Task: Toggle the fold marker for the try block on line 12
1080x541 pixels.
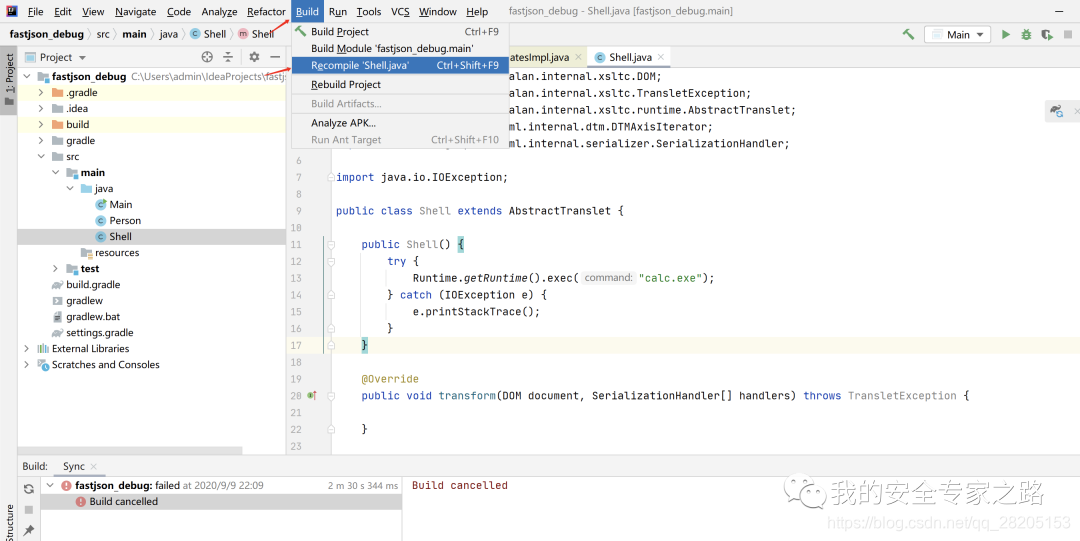Action: (331, 261)
